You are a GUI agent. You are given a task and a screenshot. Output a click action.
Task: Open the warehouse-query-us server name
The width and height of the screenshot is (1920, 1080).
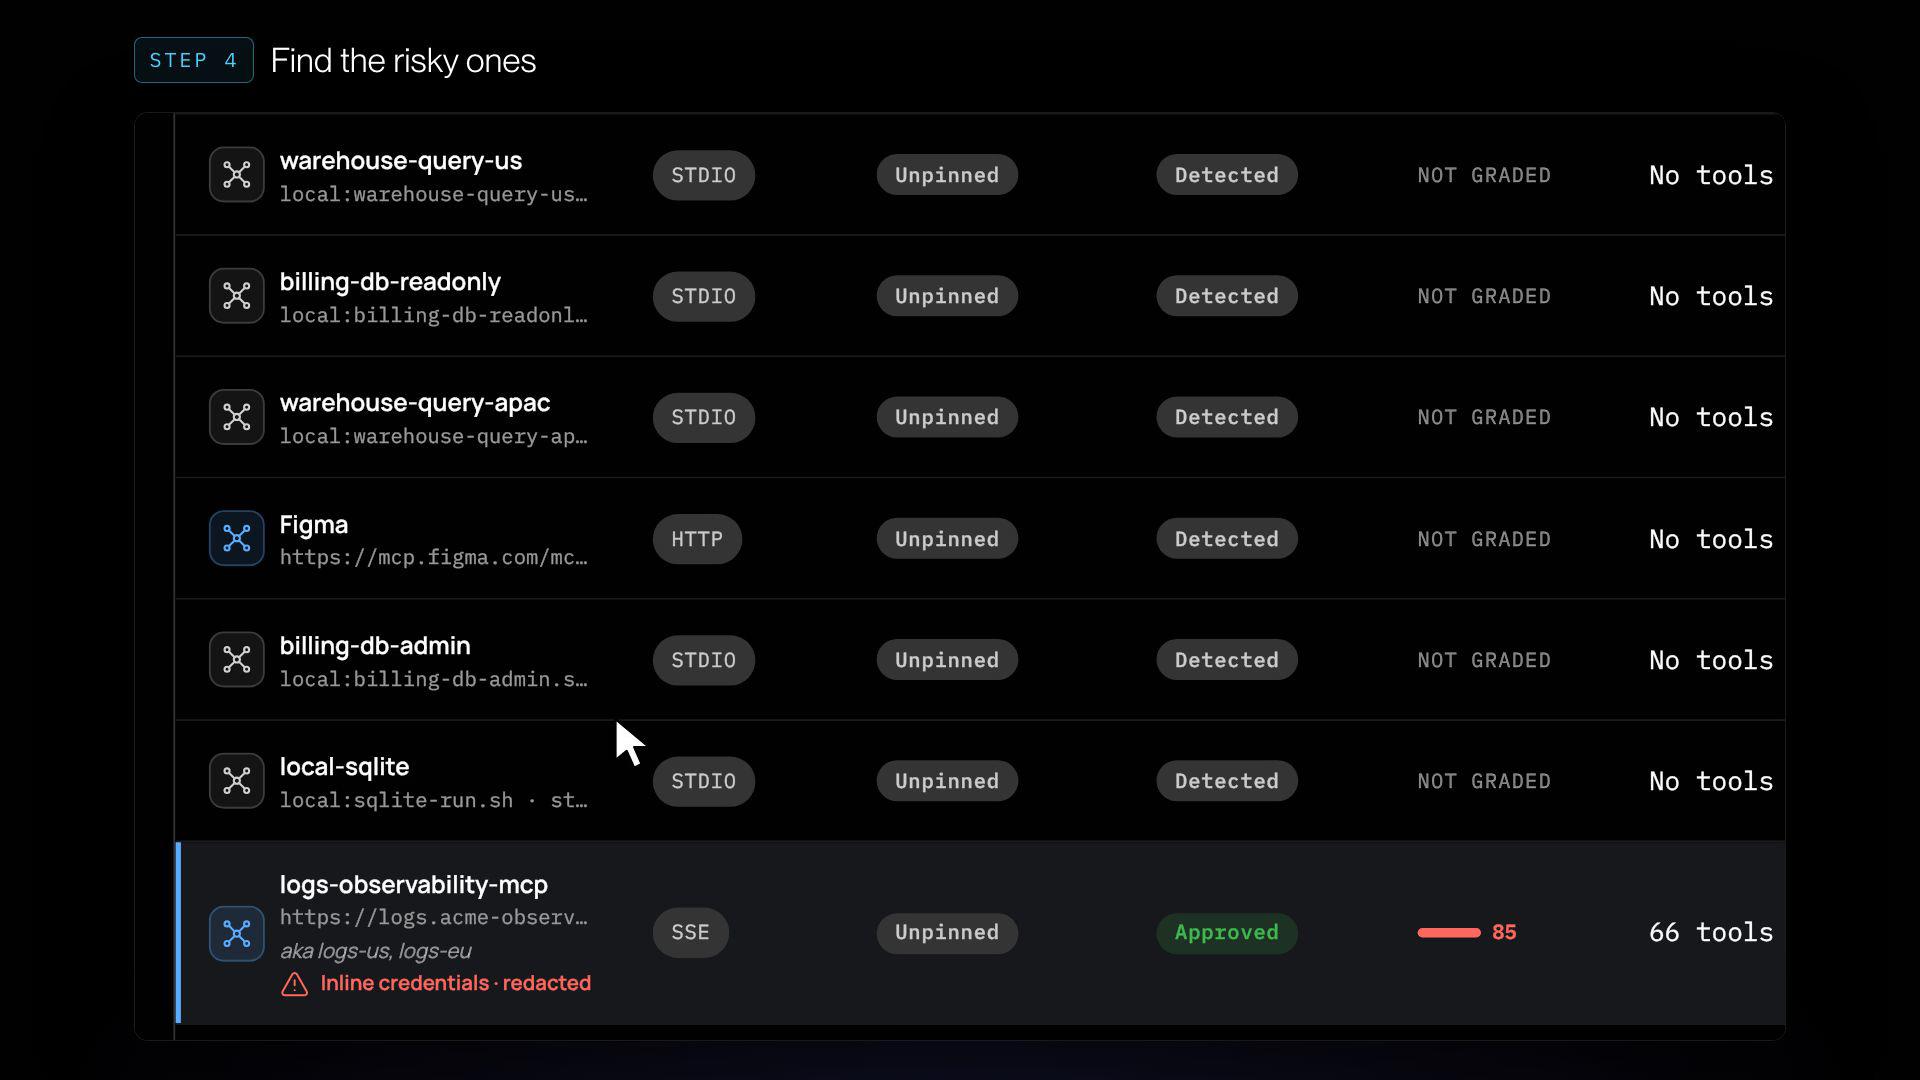coord(401,161)
